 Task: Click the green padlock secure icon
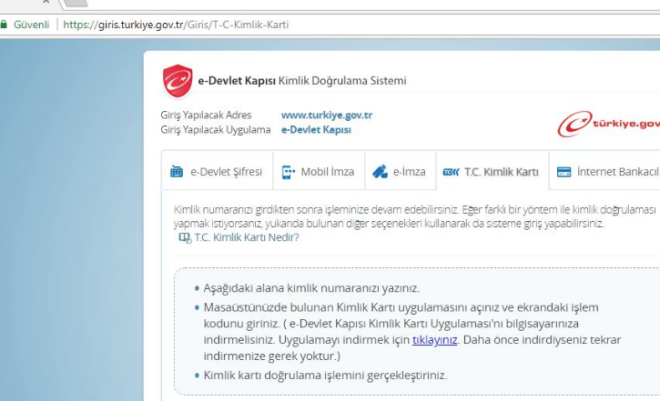(x=4, y=24)
